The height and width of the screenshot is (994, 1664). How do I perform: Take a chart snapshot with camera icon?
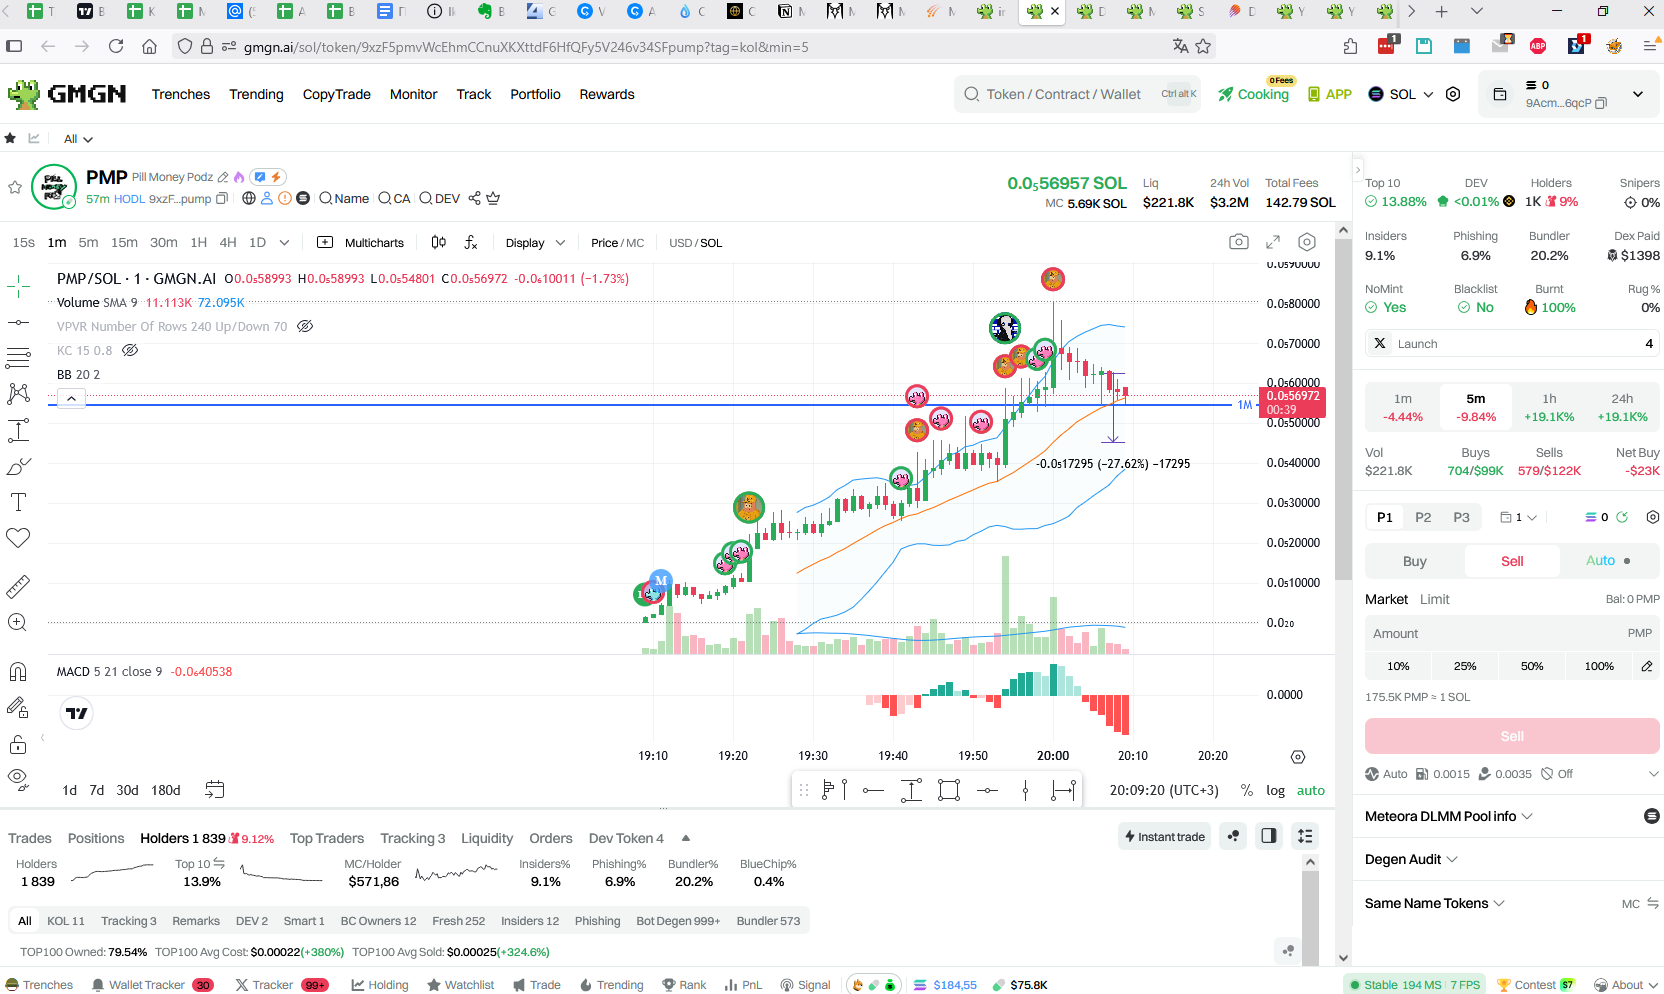coord(1239,242)
